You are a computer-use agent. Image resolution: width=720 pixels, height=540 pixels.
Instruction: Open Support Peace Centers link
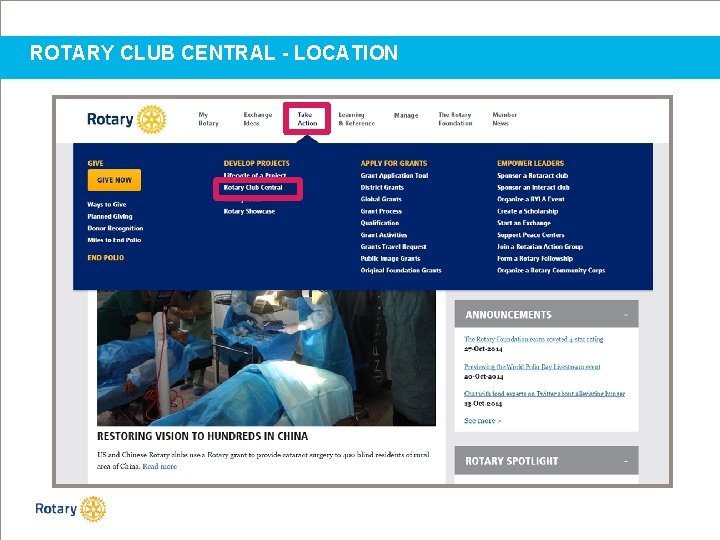tap(531, 235)
